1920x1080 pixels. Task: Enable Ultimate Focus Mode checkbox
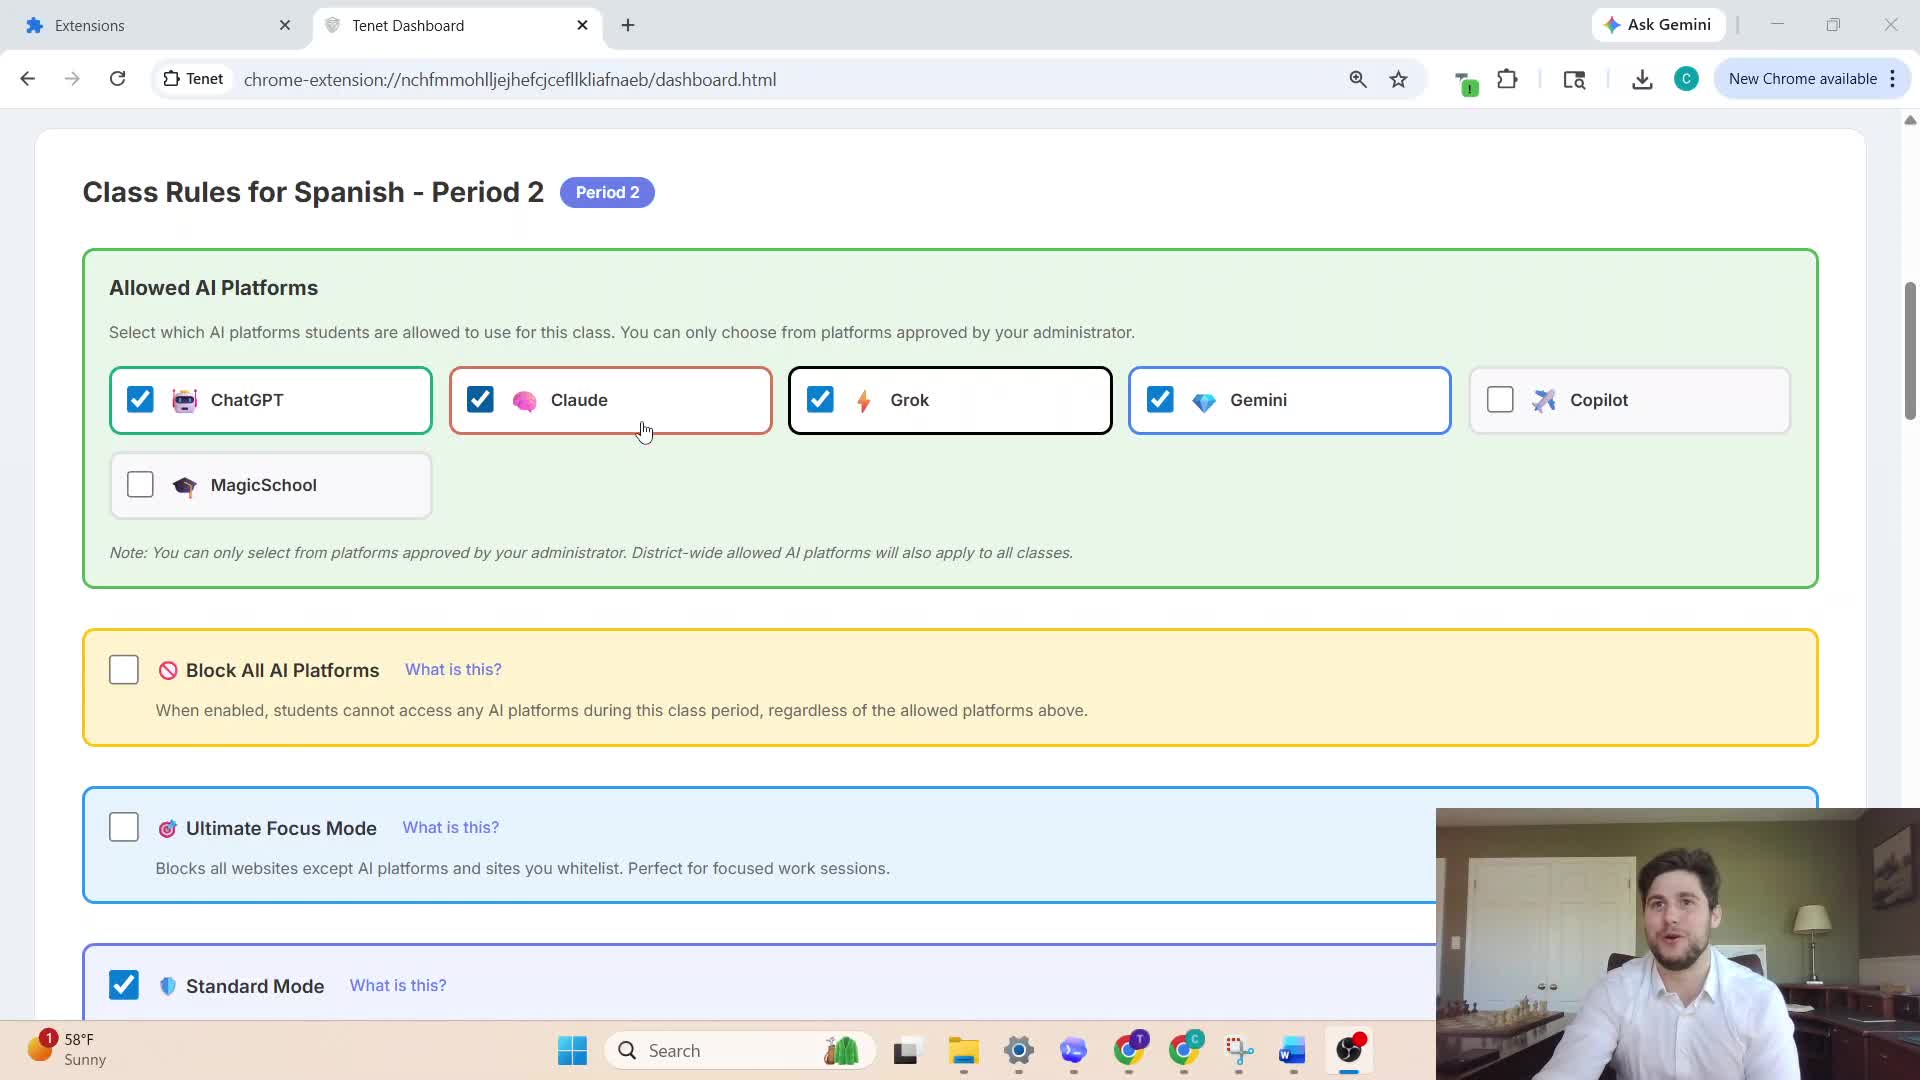pyautogui.click(x=124, y=827)
